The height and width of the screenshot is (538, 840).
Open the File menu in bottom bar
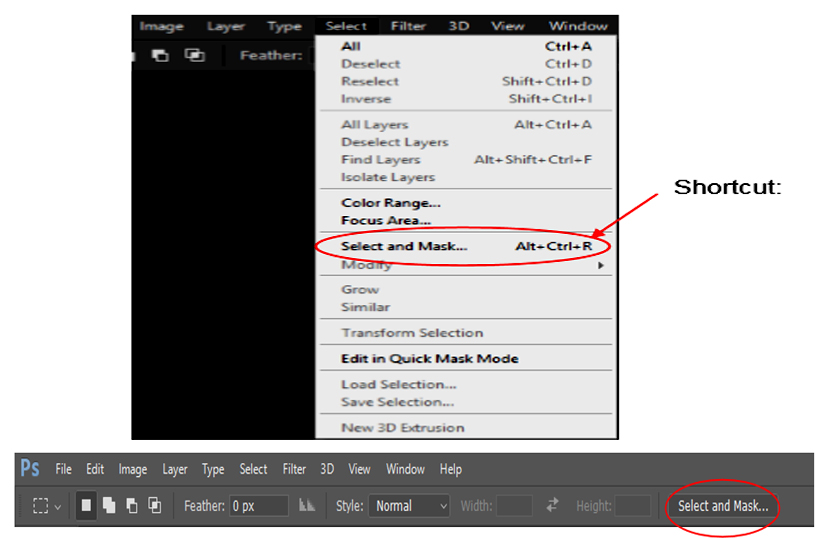[63, 469]
